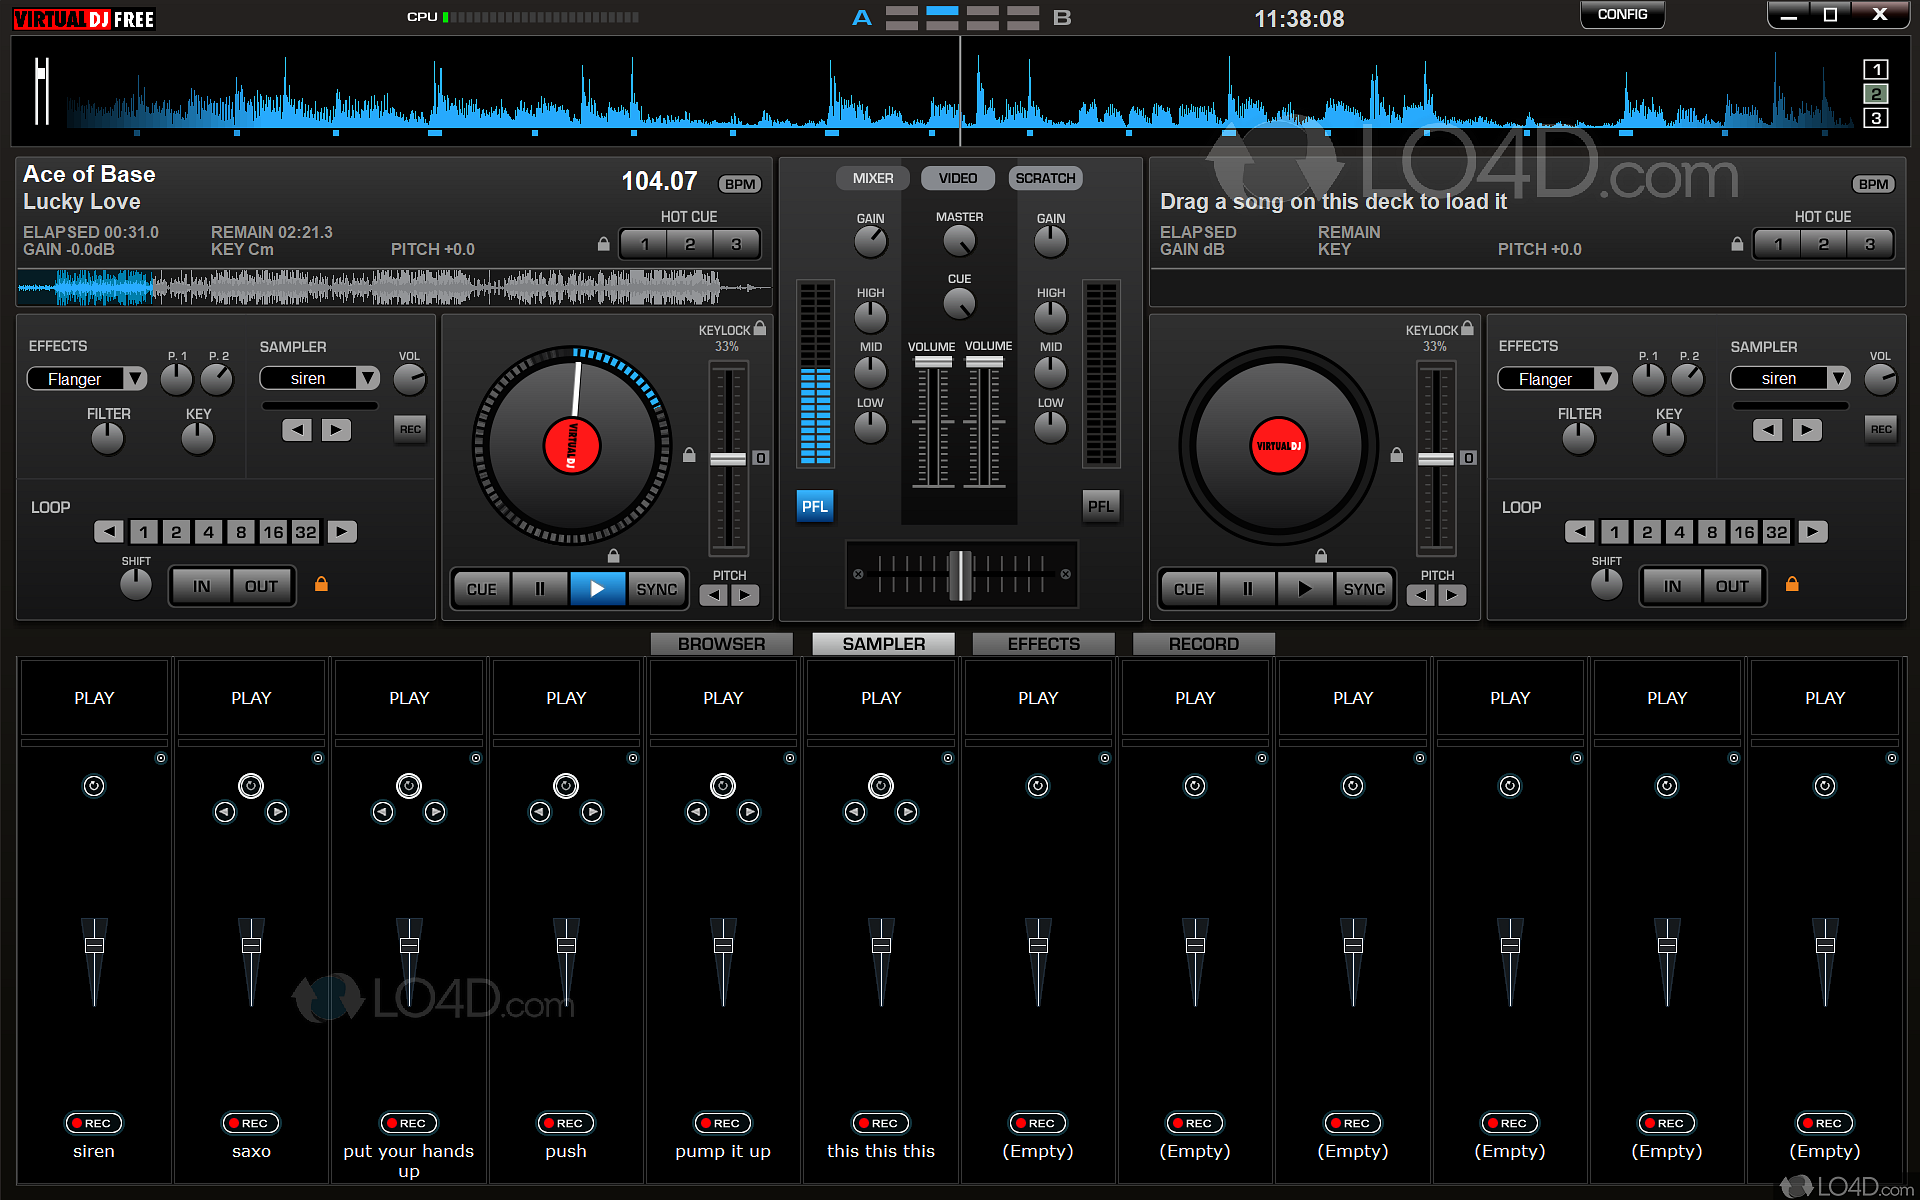
Task: Open the EFFECTS tab
Action: [x=1043, y=644]
